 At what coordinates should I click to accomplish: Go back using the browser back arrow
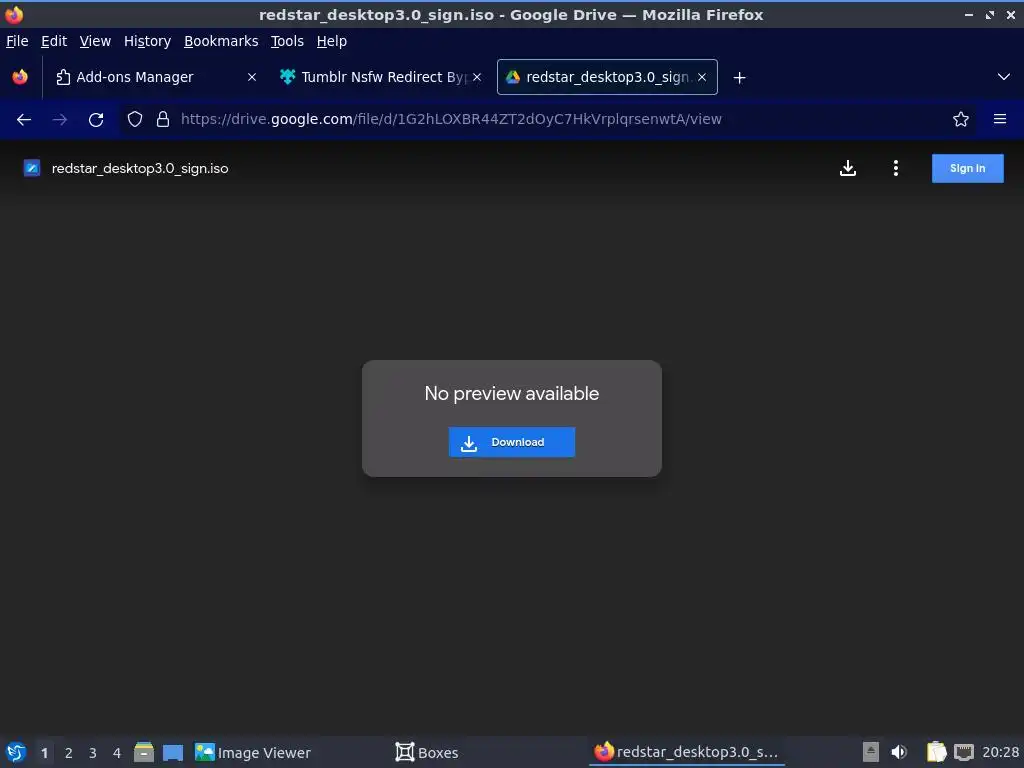[24, 120]
